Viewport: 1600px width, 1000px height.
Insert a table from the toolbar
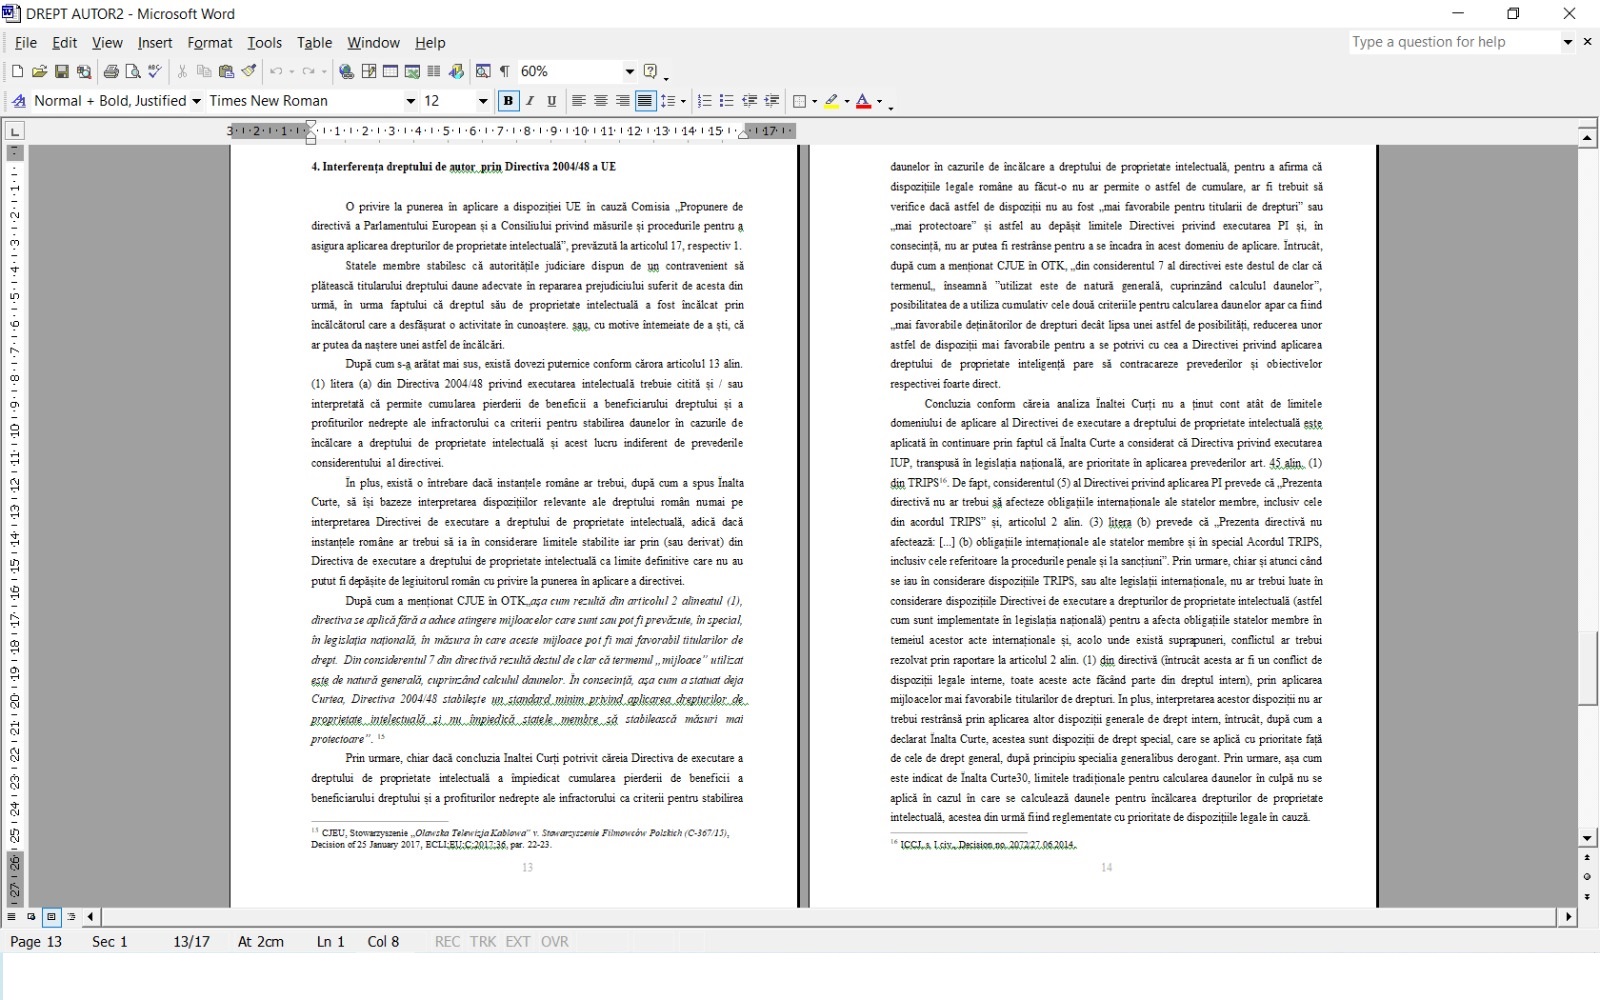pos(390,72)
